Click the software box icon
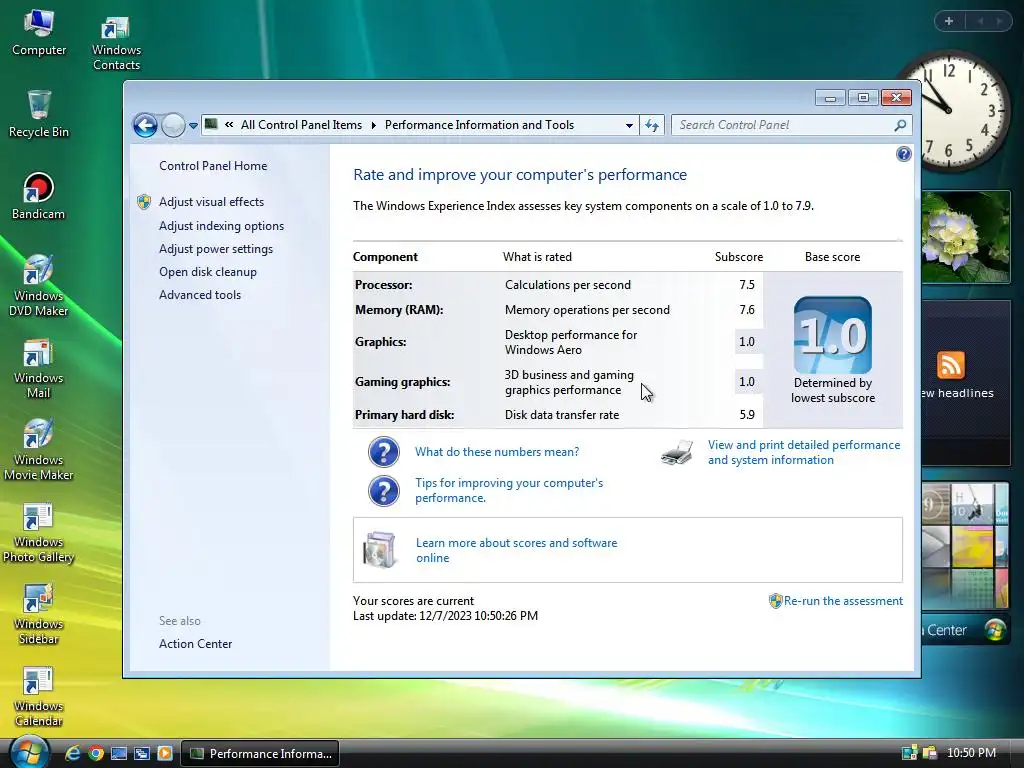Image resolution: width=1024 pixels, height=768 pixels. (x=380, y=550)
